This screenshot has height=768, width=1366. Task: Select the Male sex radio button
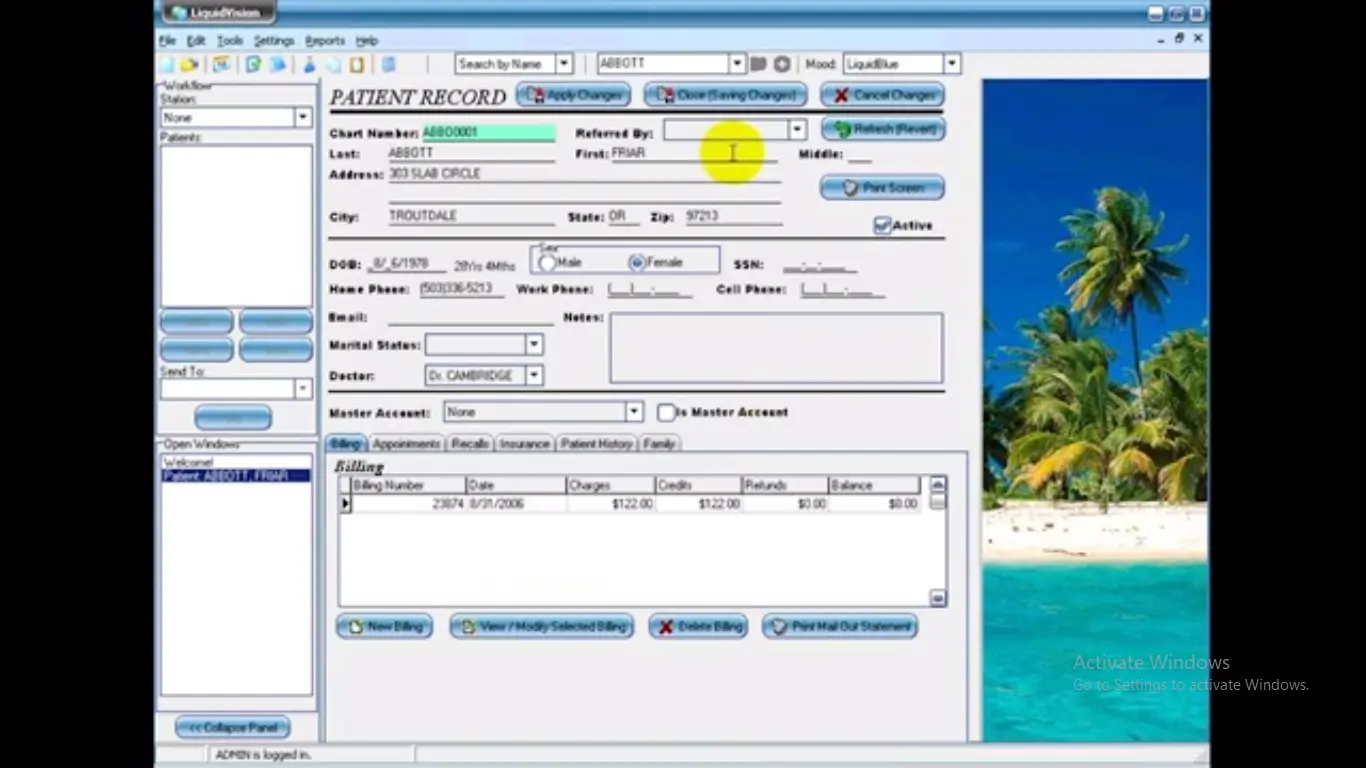click(x=548, y=262)
